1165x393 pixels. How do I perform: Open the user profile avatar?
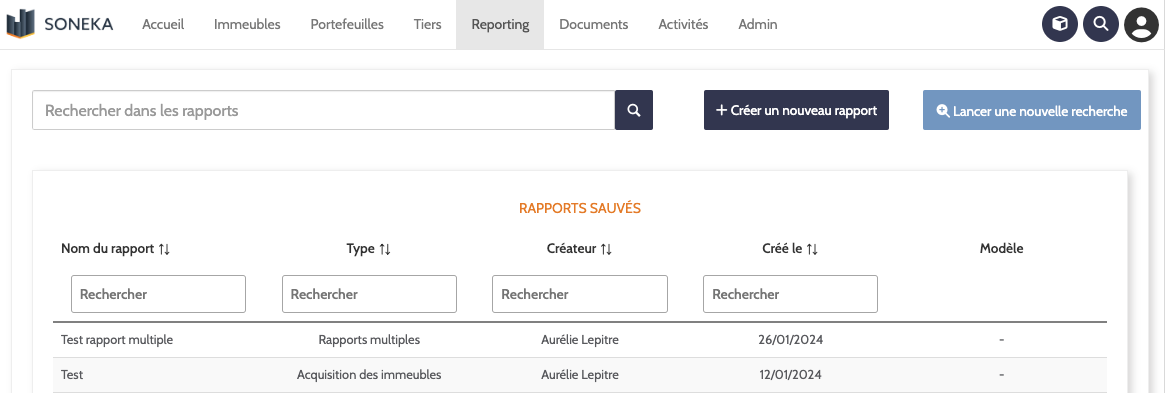pyautogui.click(x=1141, y=25)
